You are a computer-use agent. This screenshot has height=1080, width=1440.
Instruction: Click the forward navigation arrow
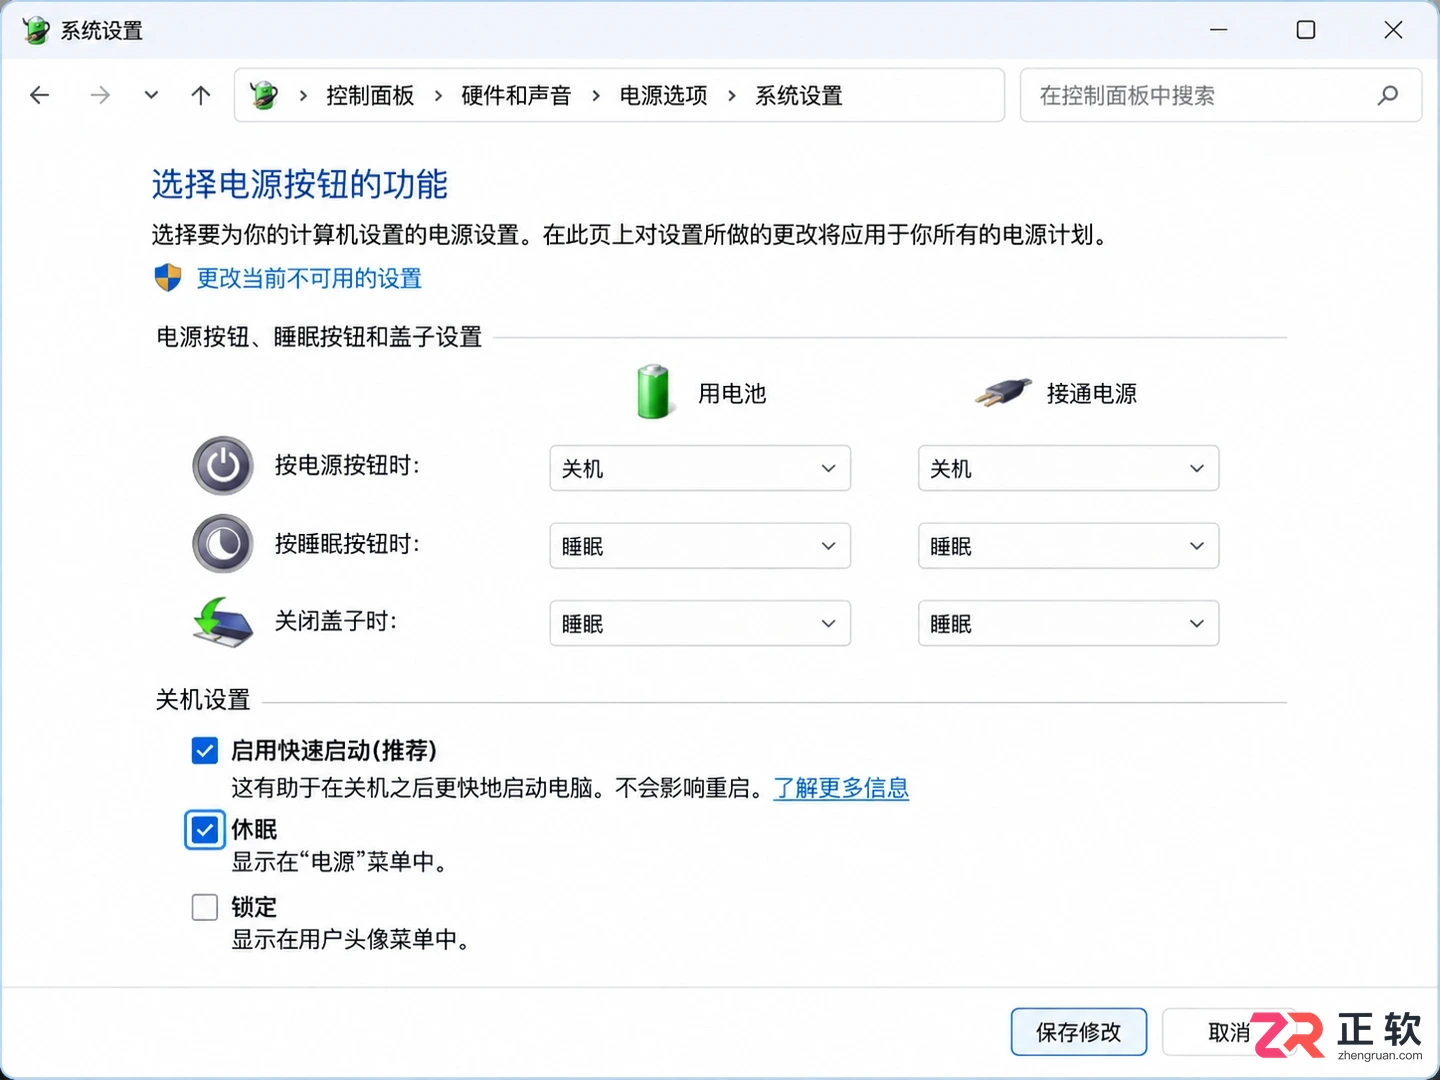click(x=100, y=95)
